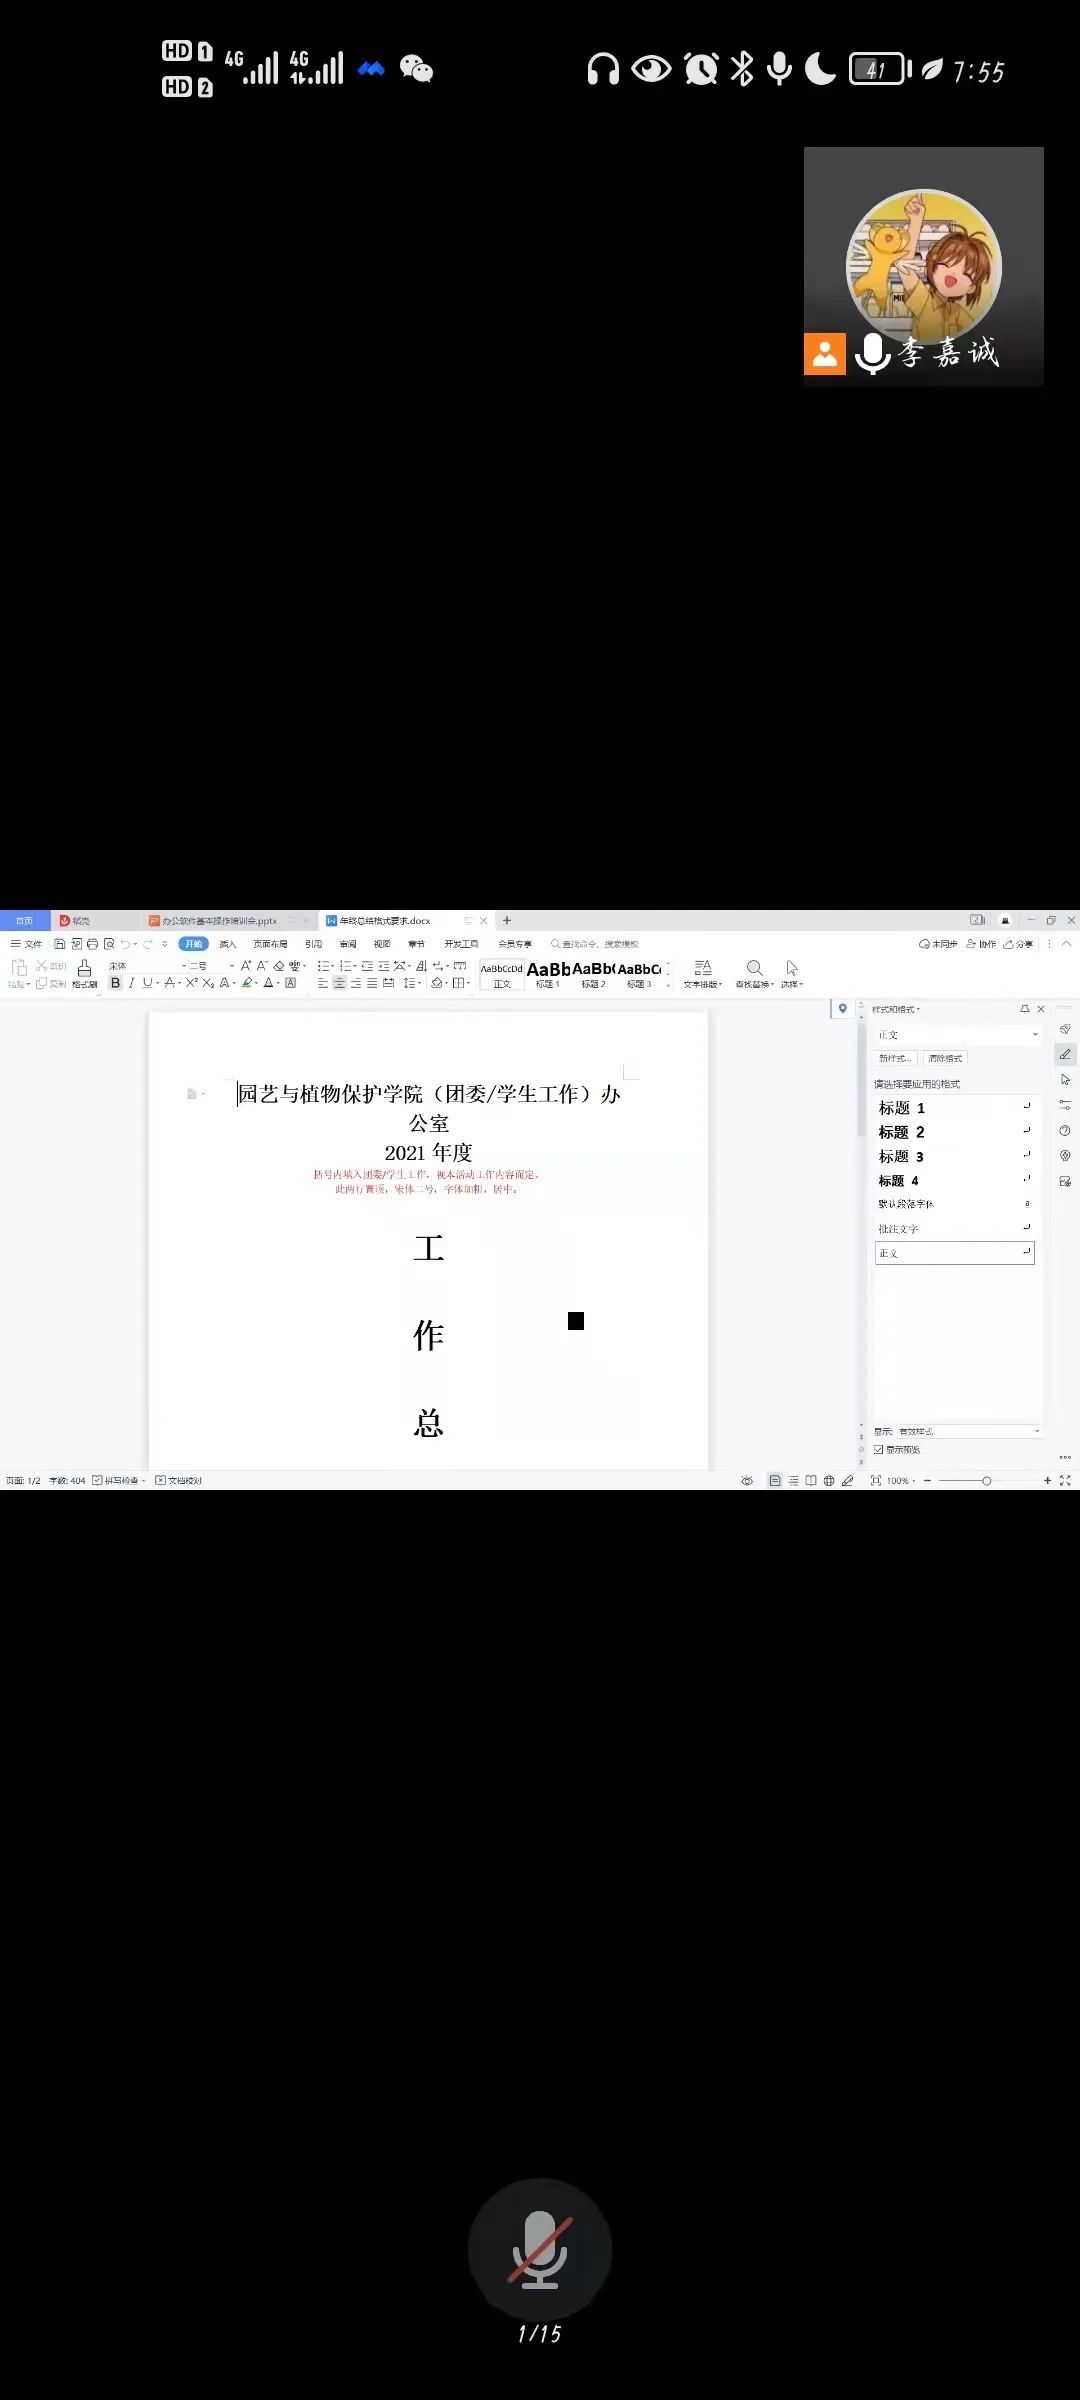Click the 清除格式 button
The image size is (1080, 2400).
945,1058
